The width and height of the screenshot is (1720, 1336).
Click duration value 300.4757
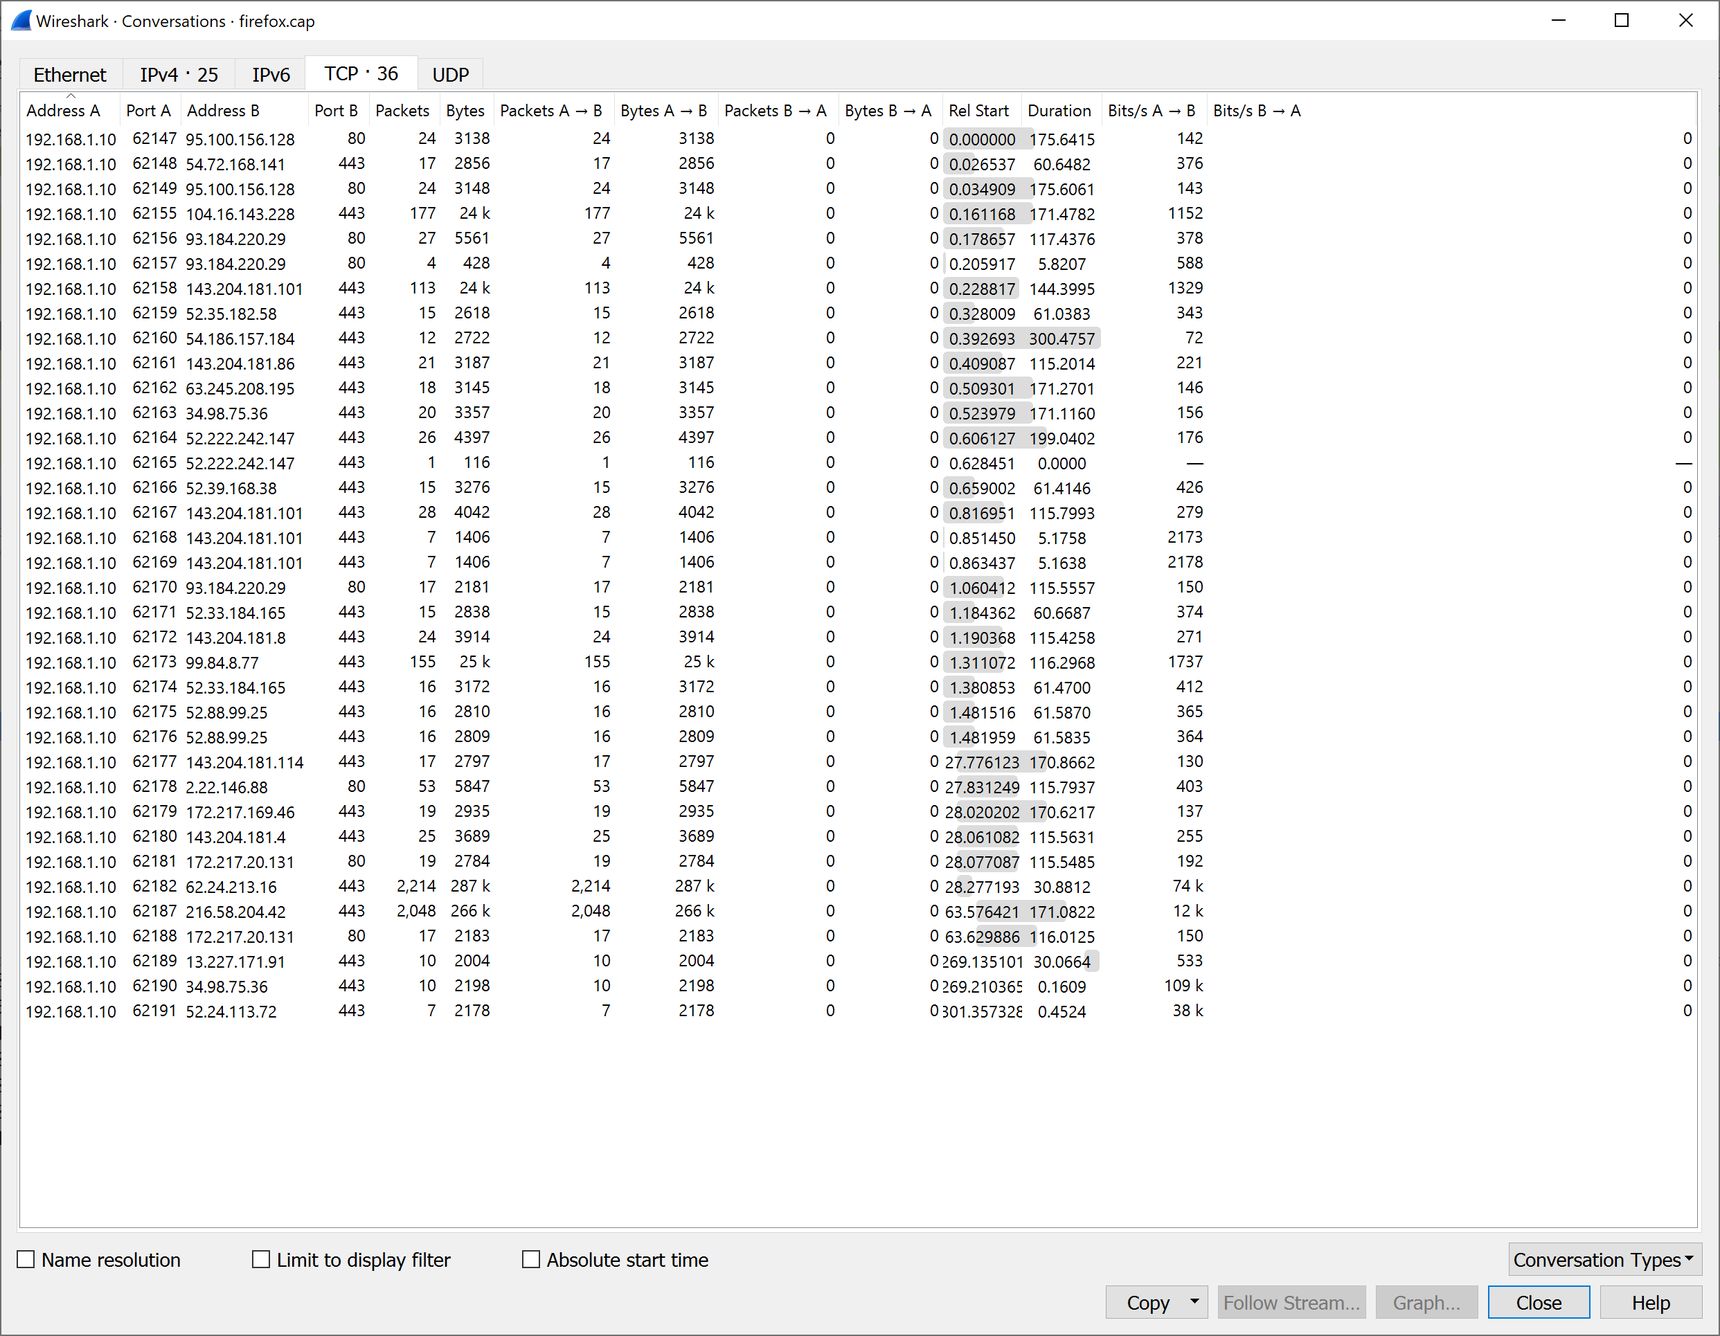[x=1062, y=339]
